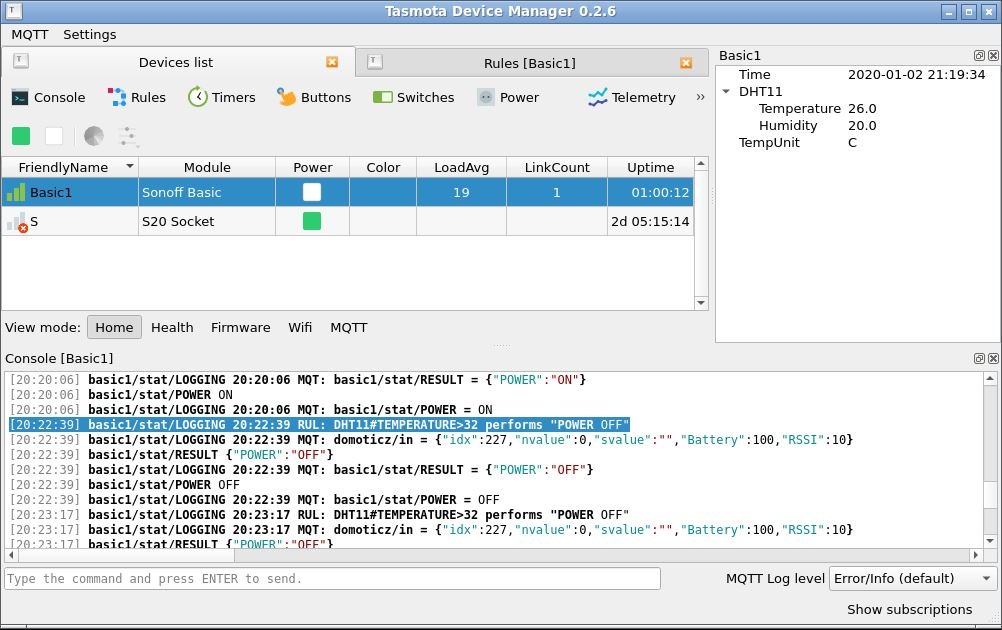Click offline signal icon of device S
The width and height of the screenshot is (1002, 630).
(17, 222)
